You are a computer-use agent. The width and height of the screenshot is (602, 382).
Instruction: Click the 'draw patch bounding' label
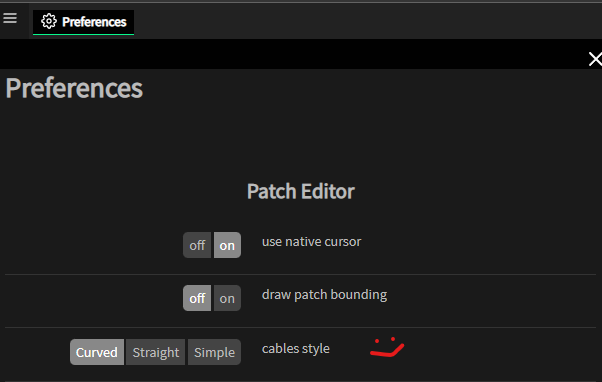pos(324,295)
